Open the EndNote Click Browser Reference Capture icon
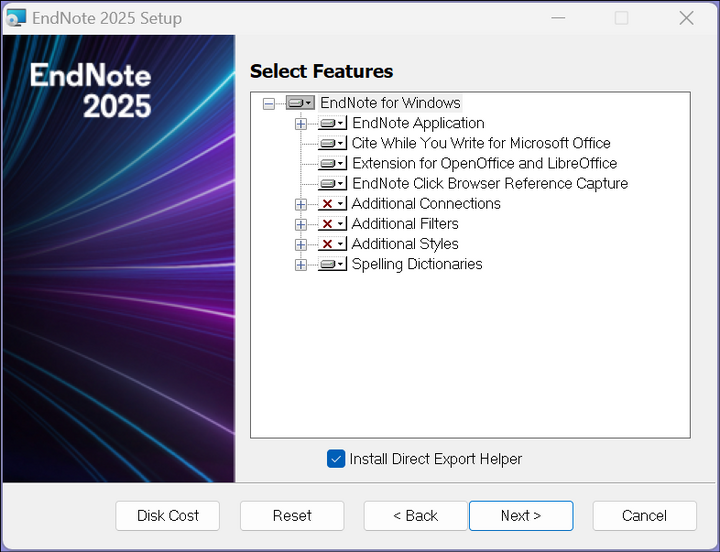Screen dimensions: 720x552 pos(332,184)
